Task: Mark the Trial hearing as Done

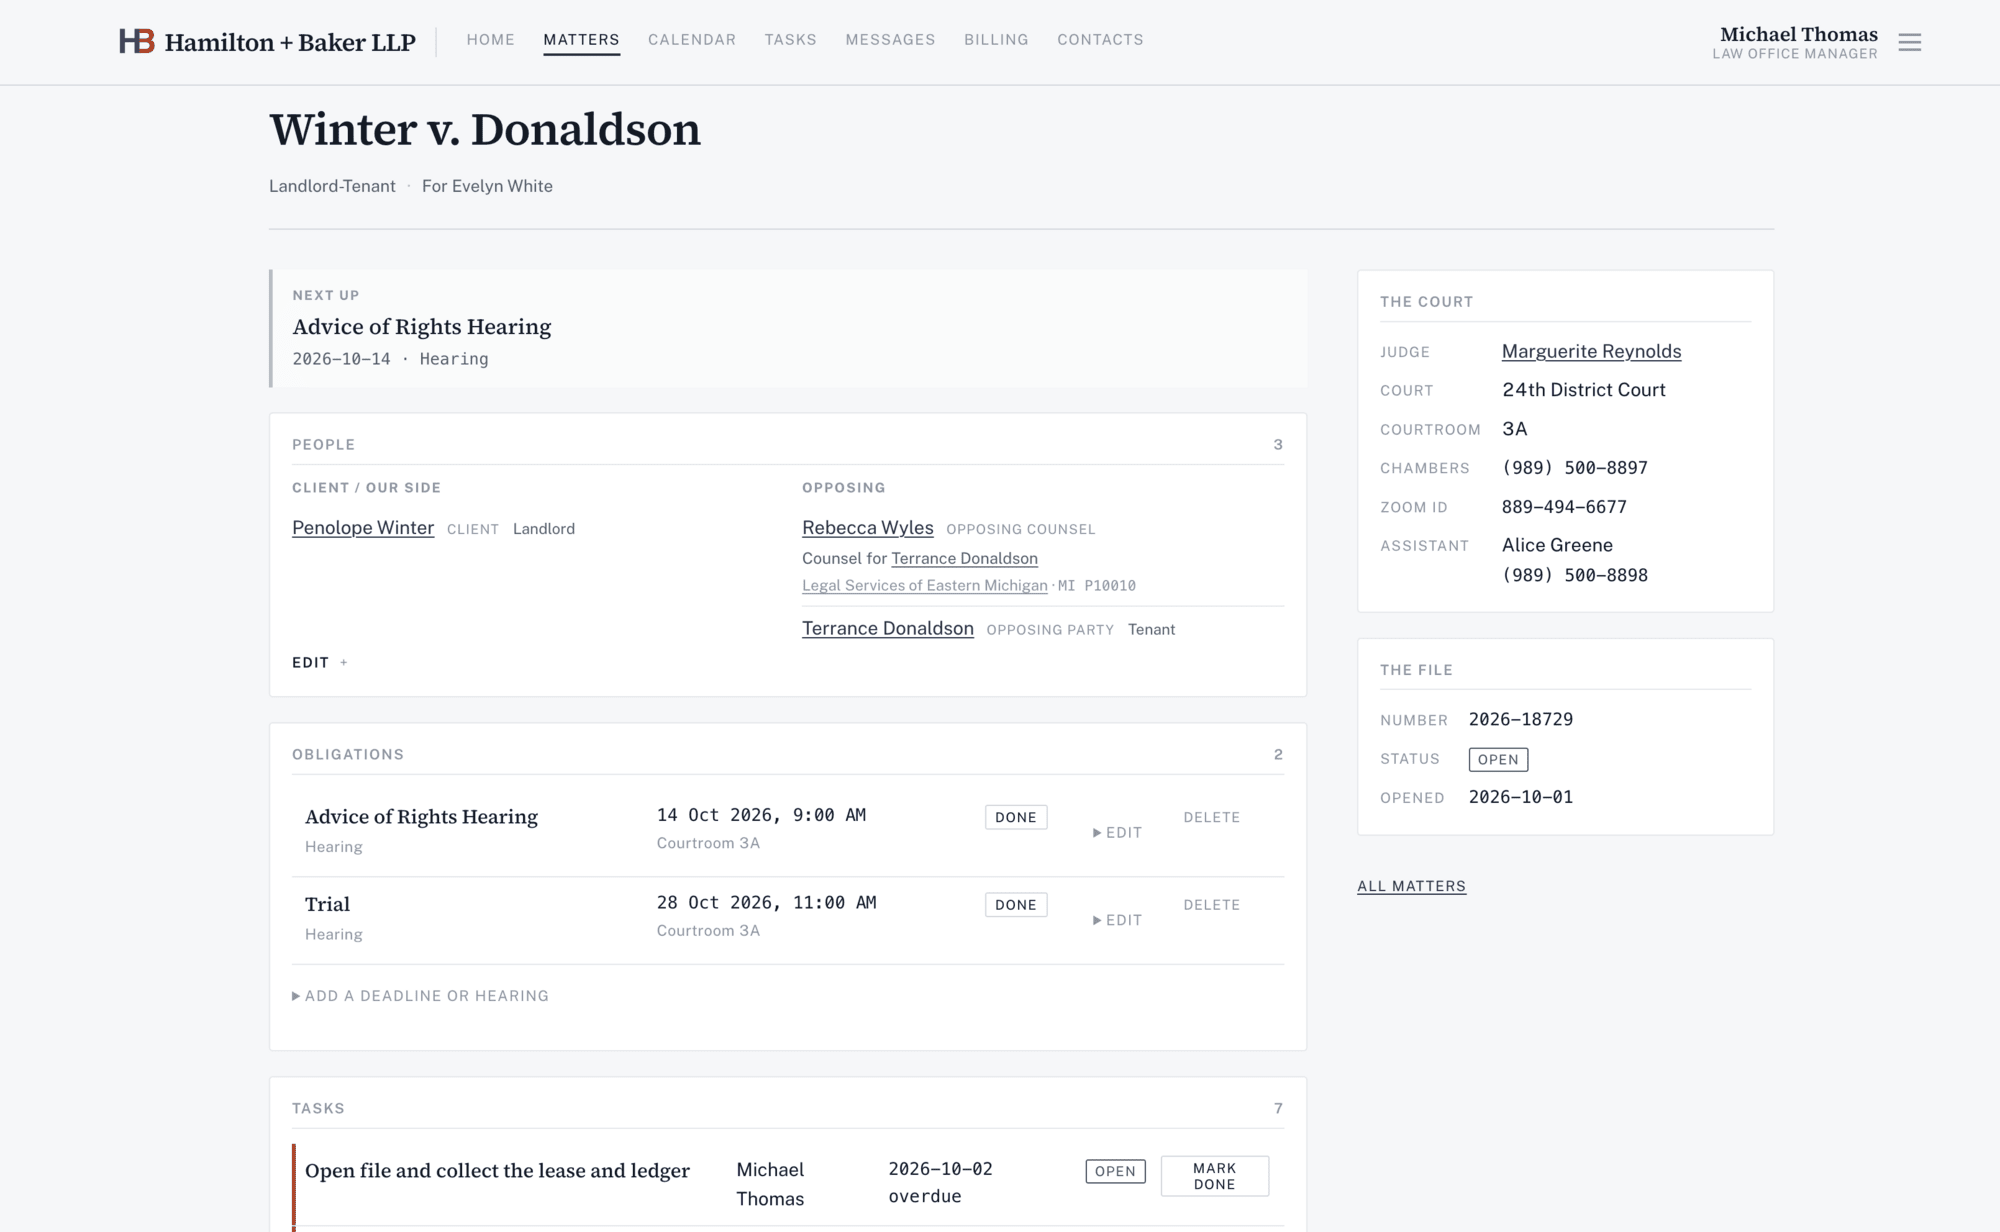Action: click(x=1016, y=905)
